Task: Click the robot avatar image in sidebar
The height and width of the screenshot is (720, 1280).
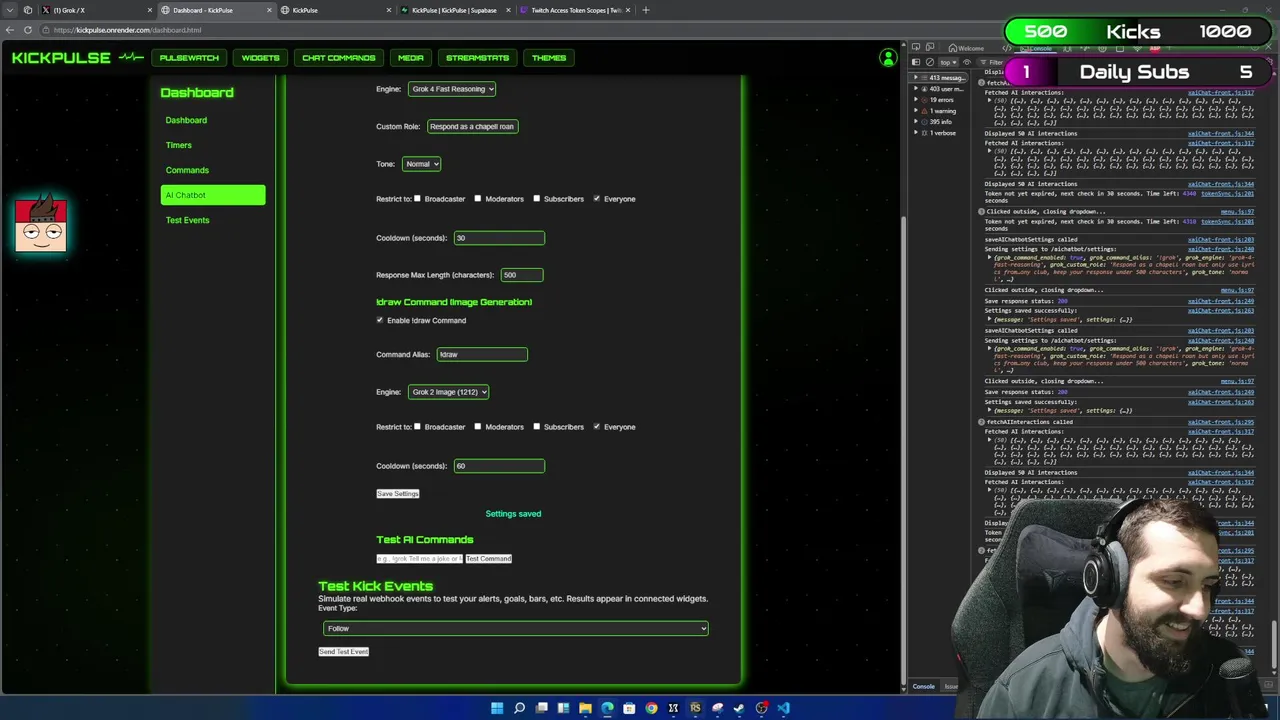Action: pos(41,224)
